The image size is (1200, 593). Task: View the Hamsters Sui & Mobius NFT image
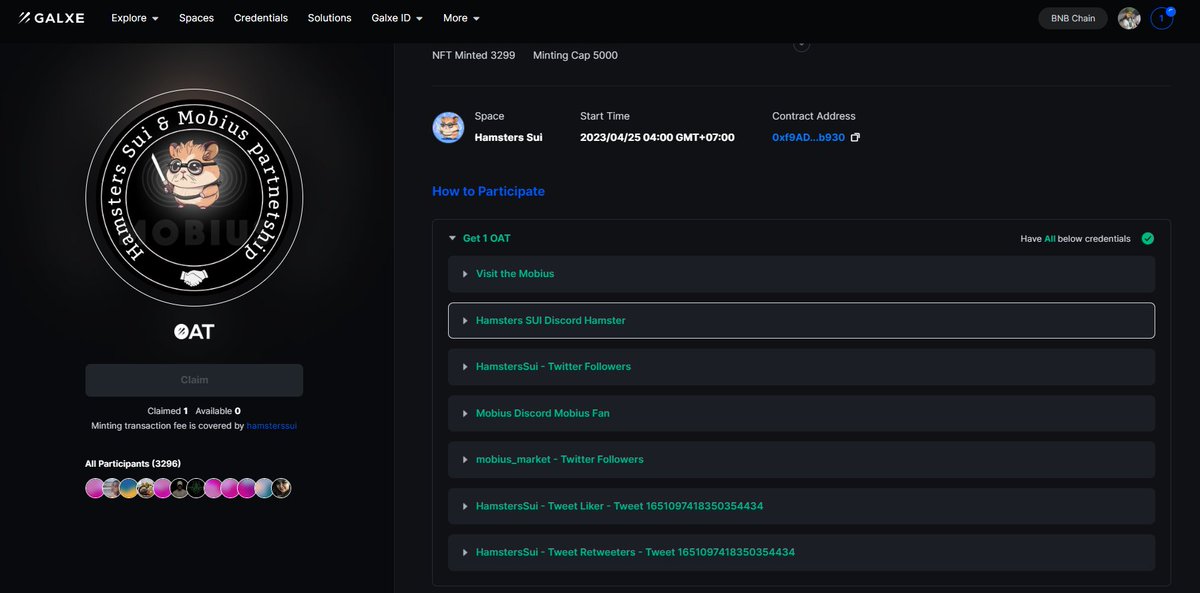[194, 198]
